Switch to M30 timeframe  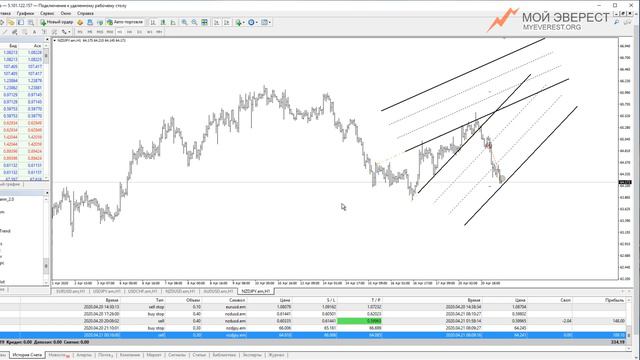coord(110,32)
